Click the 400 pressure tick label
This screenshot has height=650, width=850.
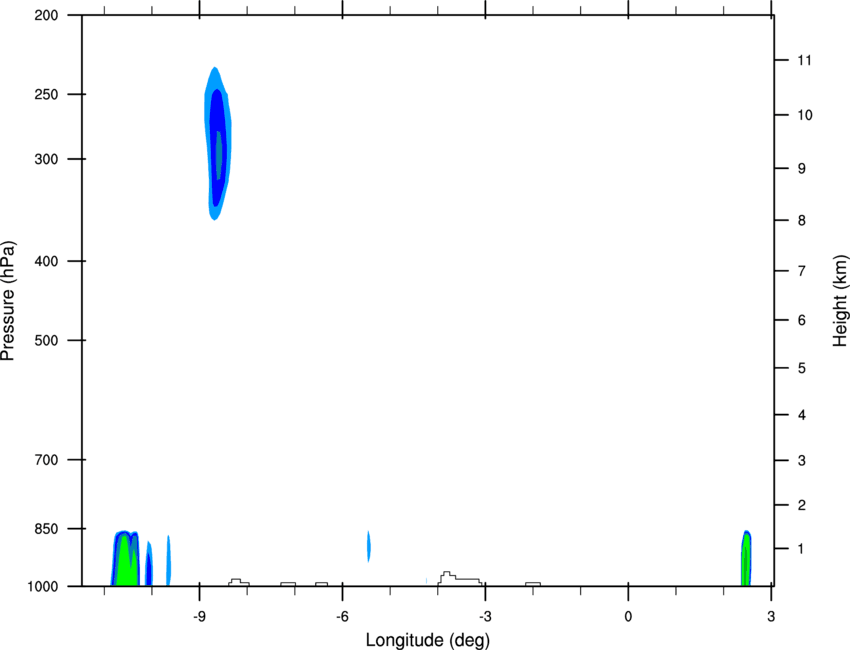pos(46,261)
